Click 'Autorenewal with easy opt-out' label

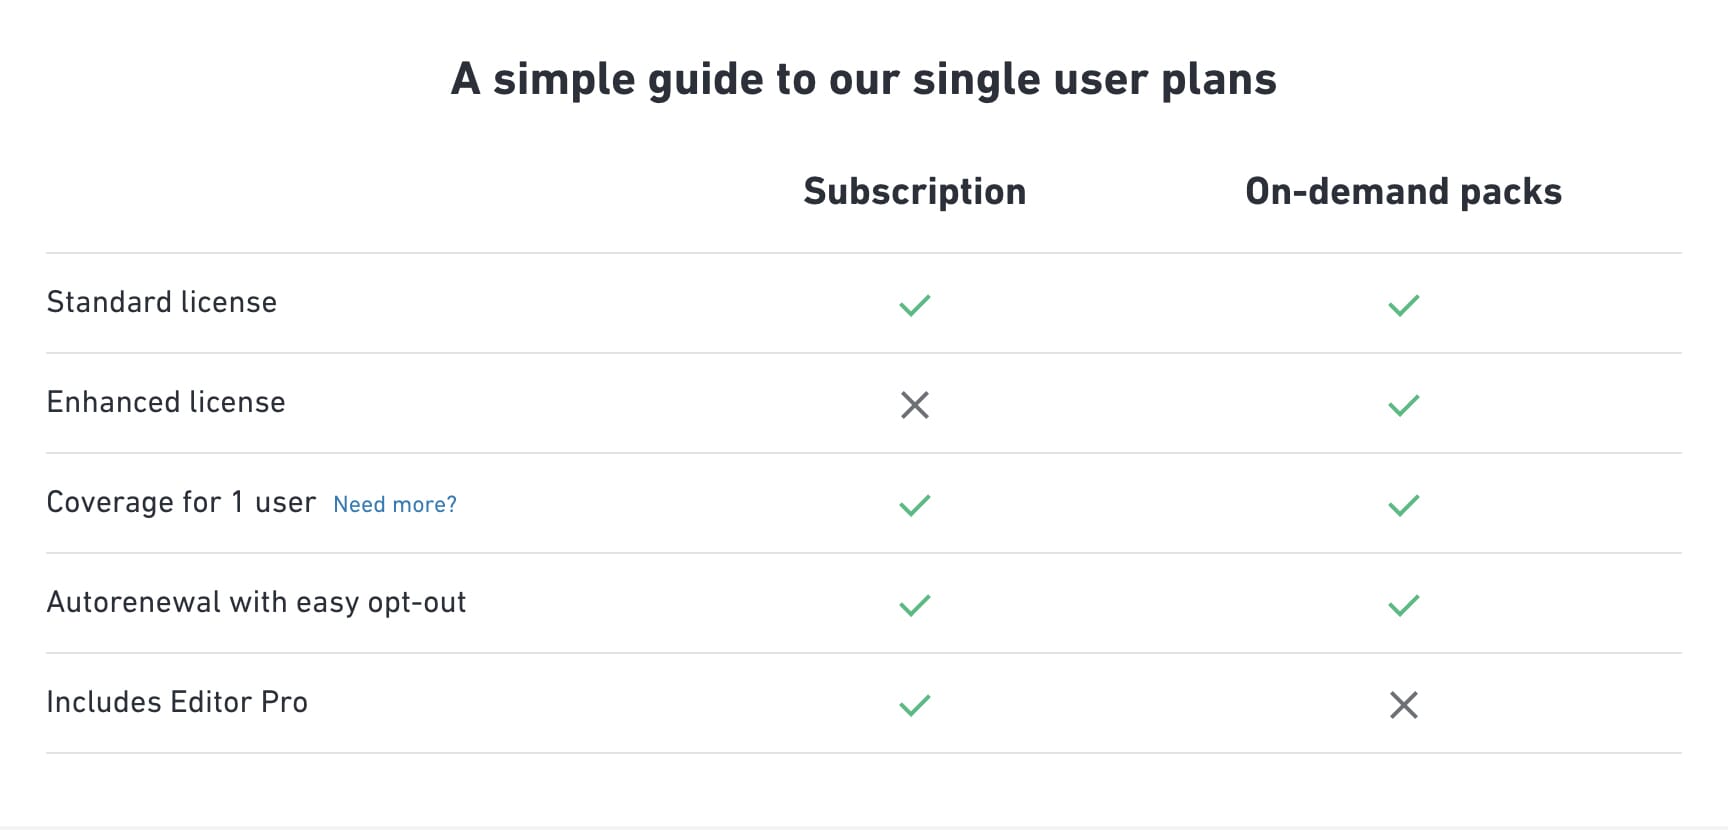[256, 602]
